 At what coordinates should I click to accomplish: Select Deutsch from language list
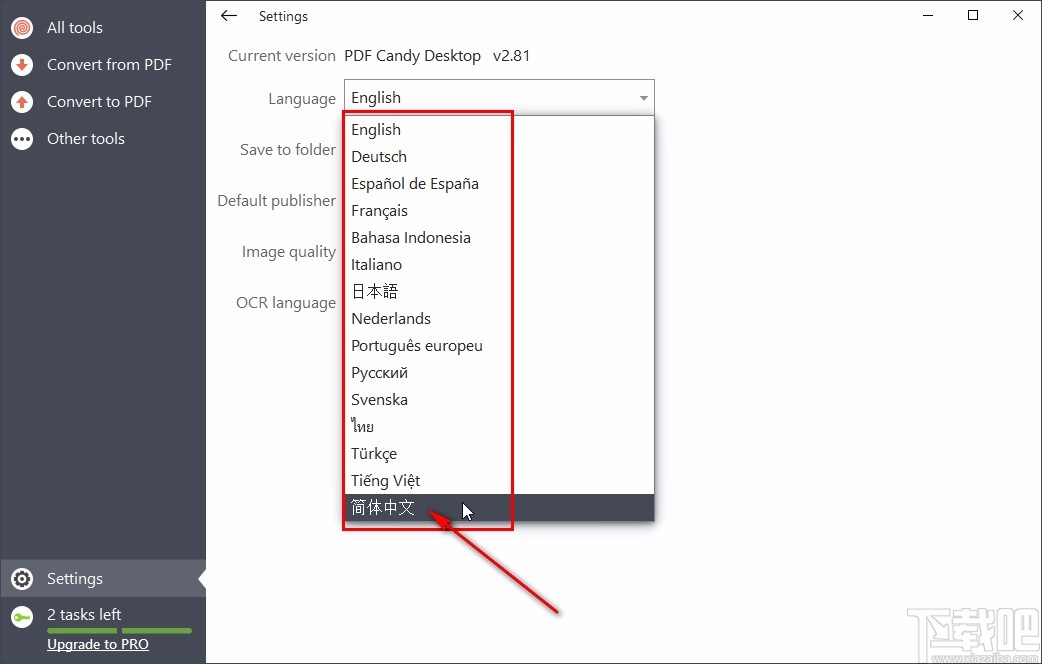(x=499, y=157)
